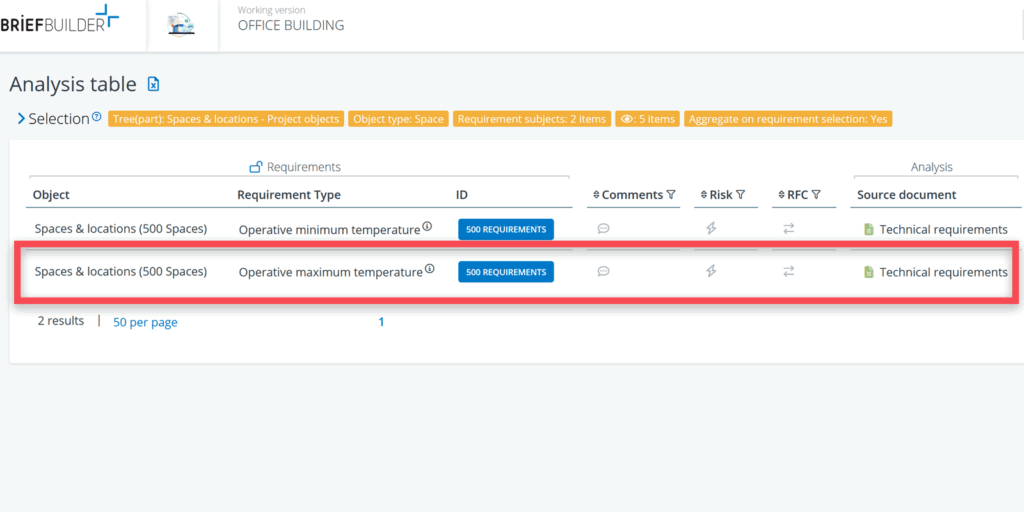1024x512 pixels.
Task: Click the 500 REQUIREMENTS button for minimum temperature
Action: coord(506,229)
